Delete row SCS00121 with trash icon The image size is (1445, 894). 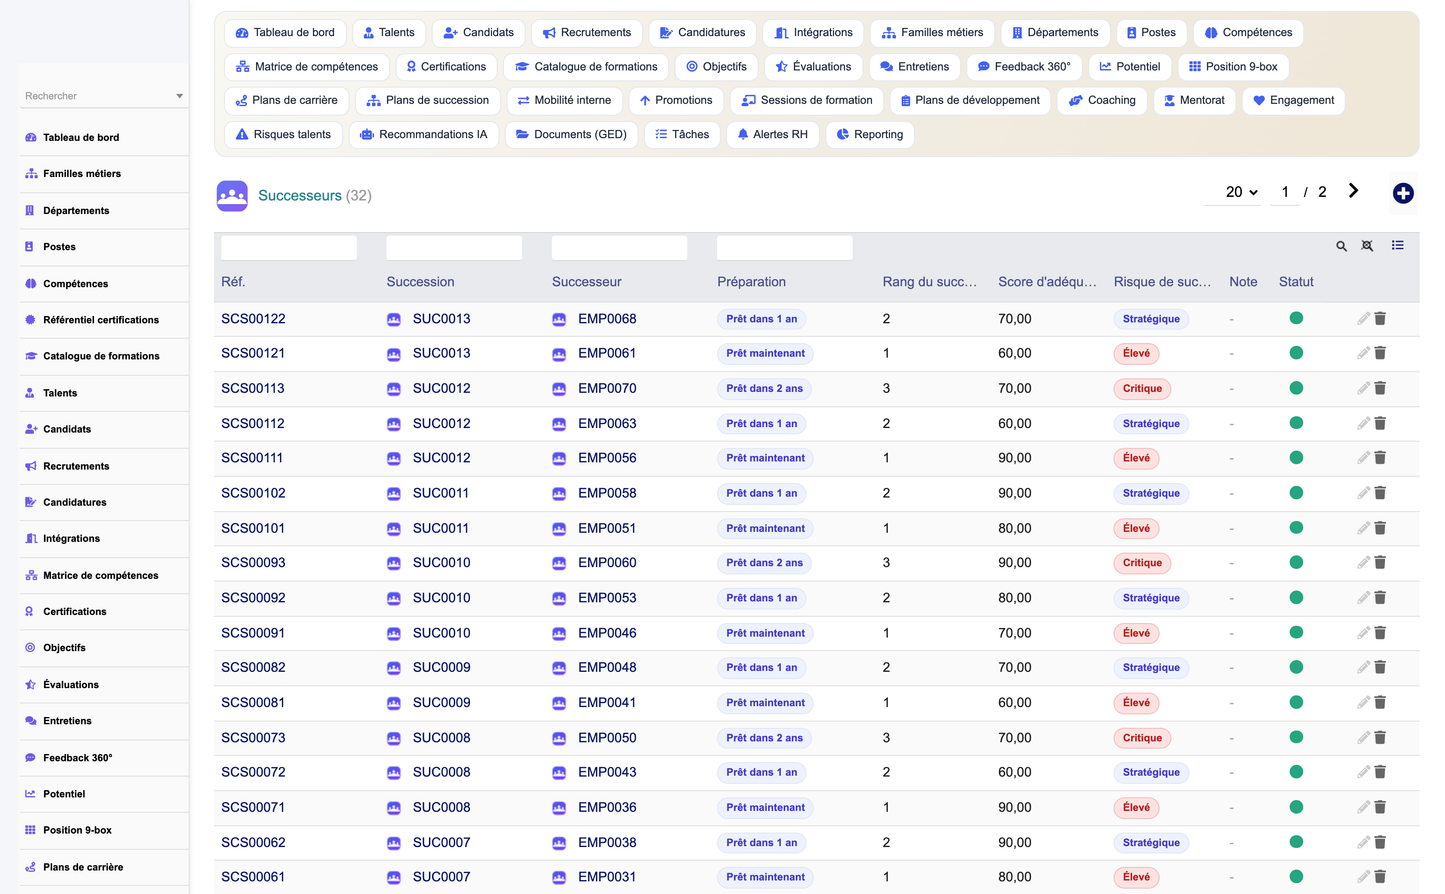[x=1380, y=353]
